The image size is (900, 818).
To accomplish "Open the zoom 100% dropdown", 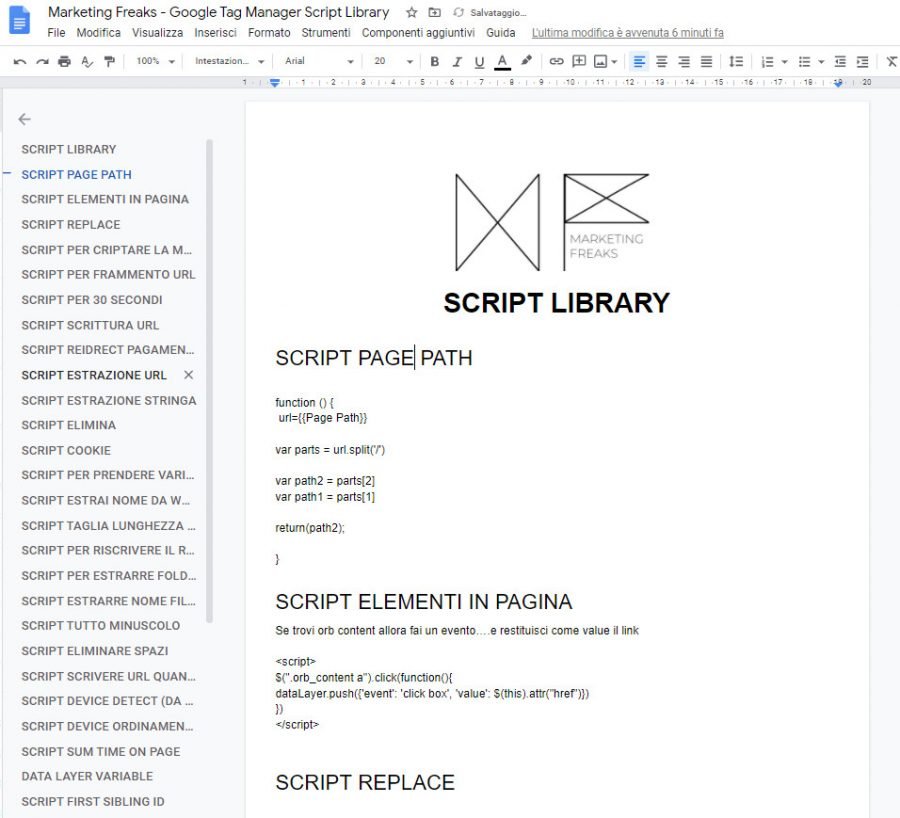I will pos(155,61).
